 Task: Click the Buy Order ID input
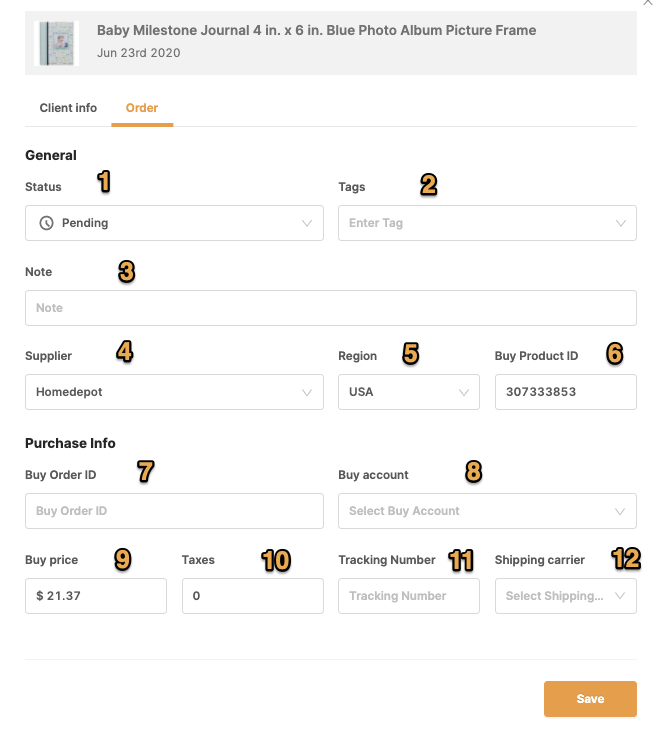(174, 511)
